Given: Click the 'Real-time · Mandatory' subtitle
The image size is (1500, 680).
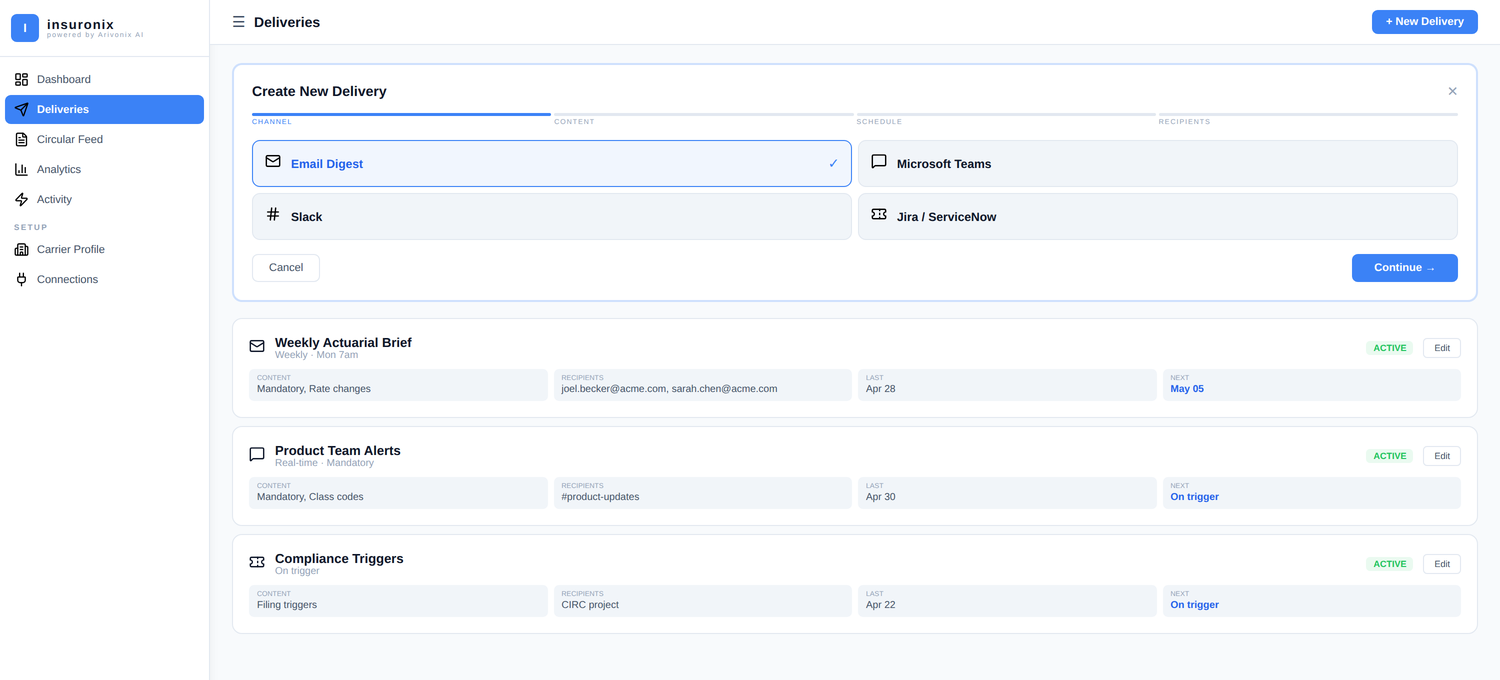Looking at the screenshot, I should (x=324, y=463).
